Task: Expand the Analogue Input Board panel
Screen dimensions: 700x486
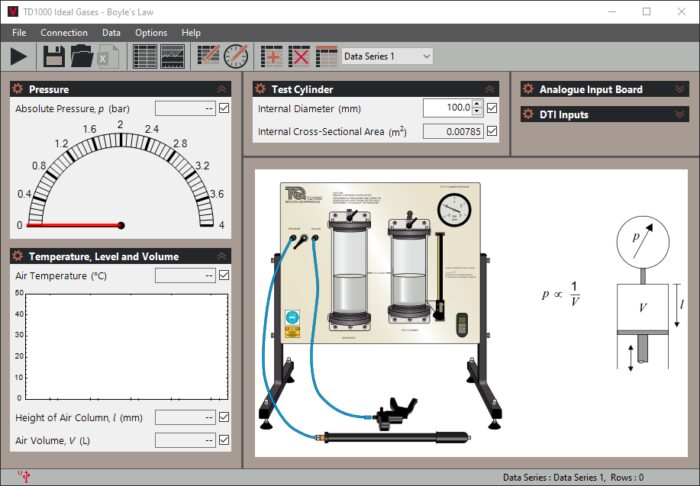Action: tap(679, 89)
